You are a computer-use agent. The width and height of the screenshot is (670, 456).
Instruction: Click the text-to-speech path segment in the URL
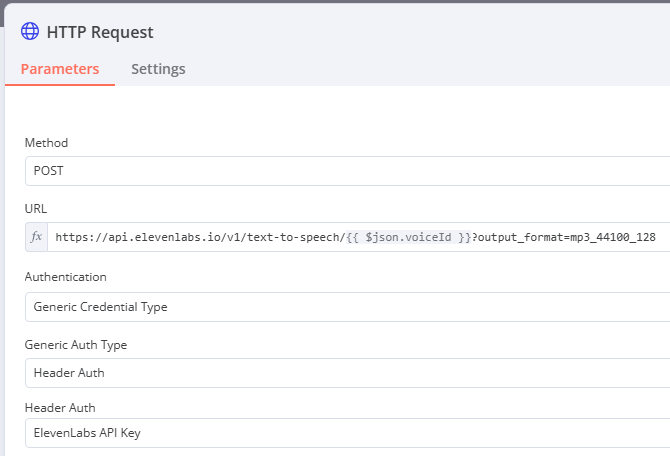click(x=293, y=237)
